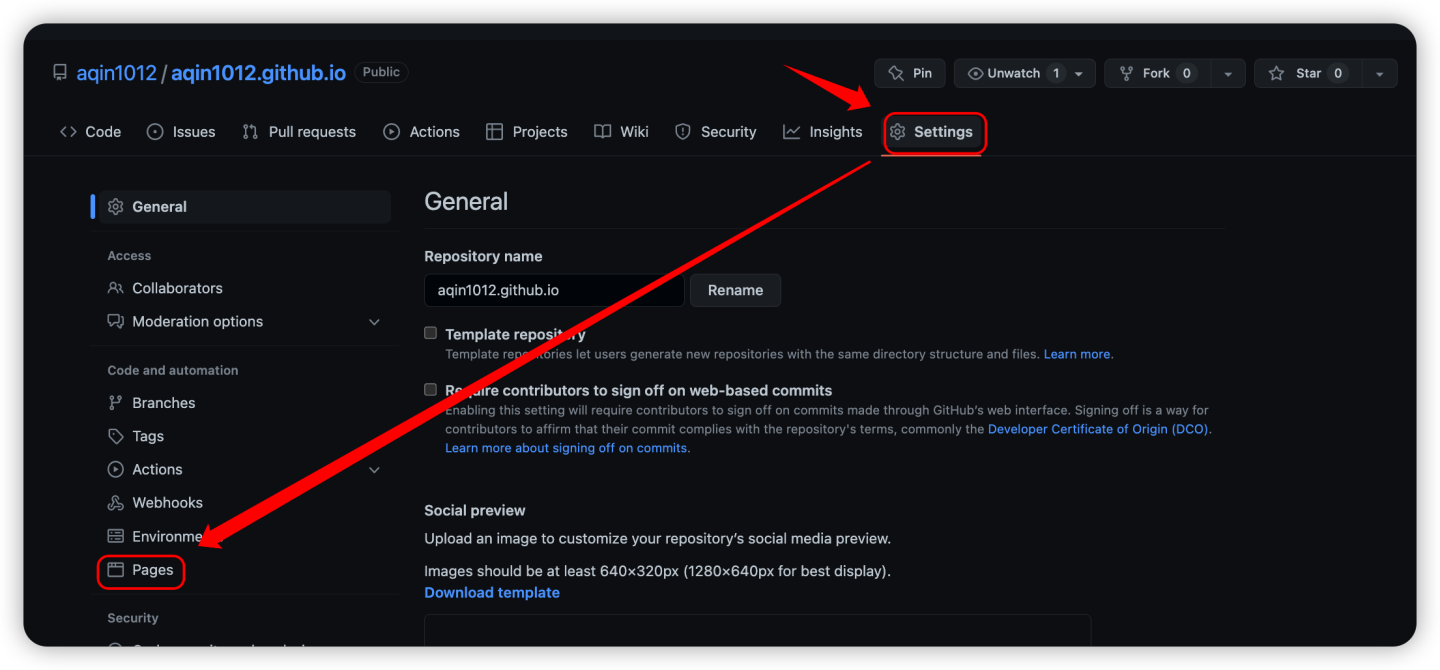1440x670 pixels.
Task: Click the General gear icon in sidebar
Action: pyautogui.click(x=116, y=207)
